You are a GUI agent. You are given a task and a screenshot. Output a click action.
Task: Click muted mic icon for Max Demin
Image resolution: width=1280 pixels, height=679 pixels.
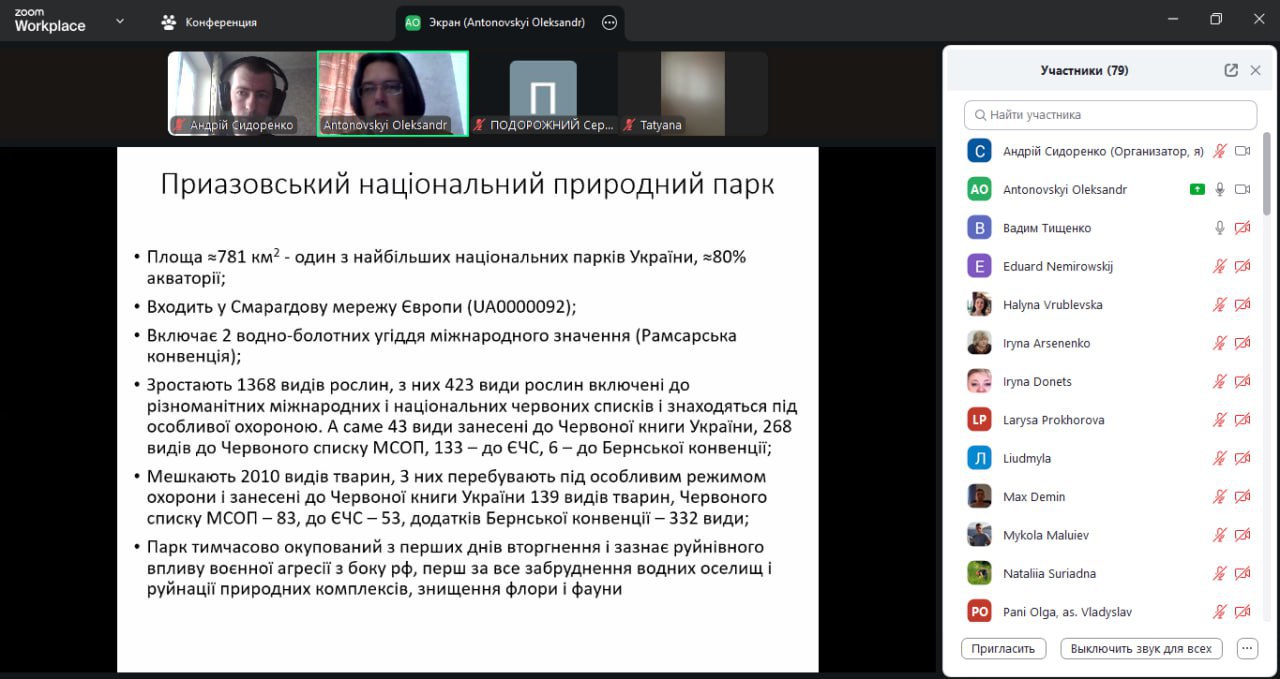click(x=1219, y=496)
